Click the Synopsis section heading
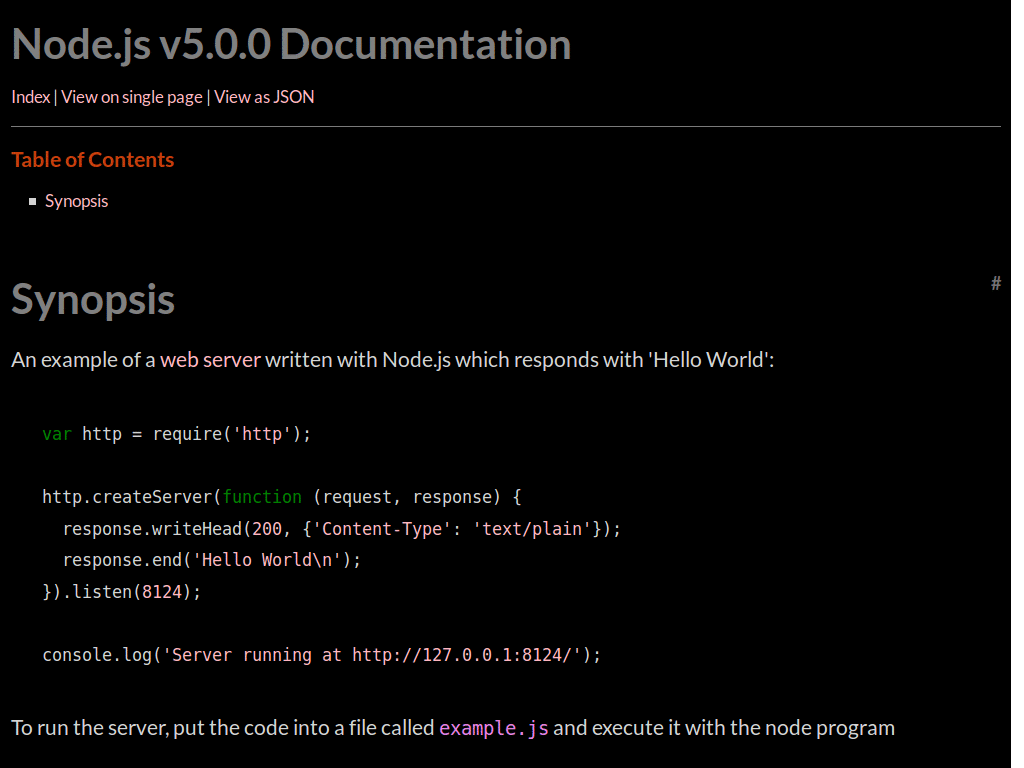The height and width of the screenshot is (768, 1024). [x=93, y=300]
